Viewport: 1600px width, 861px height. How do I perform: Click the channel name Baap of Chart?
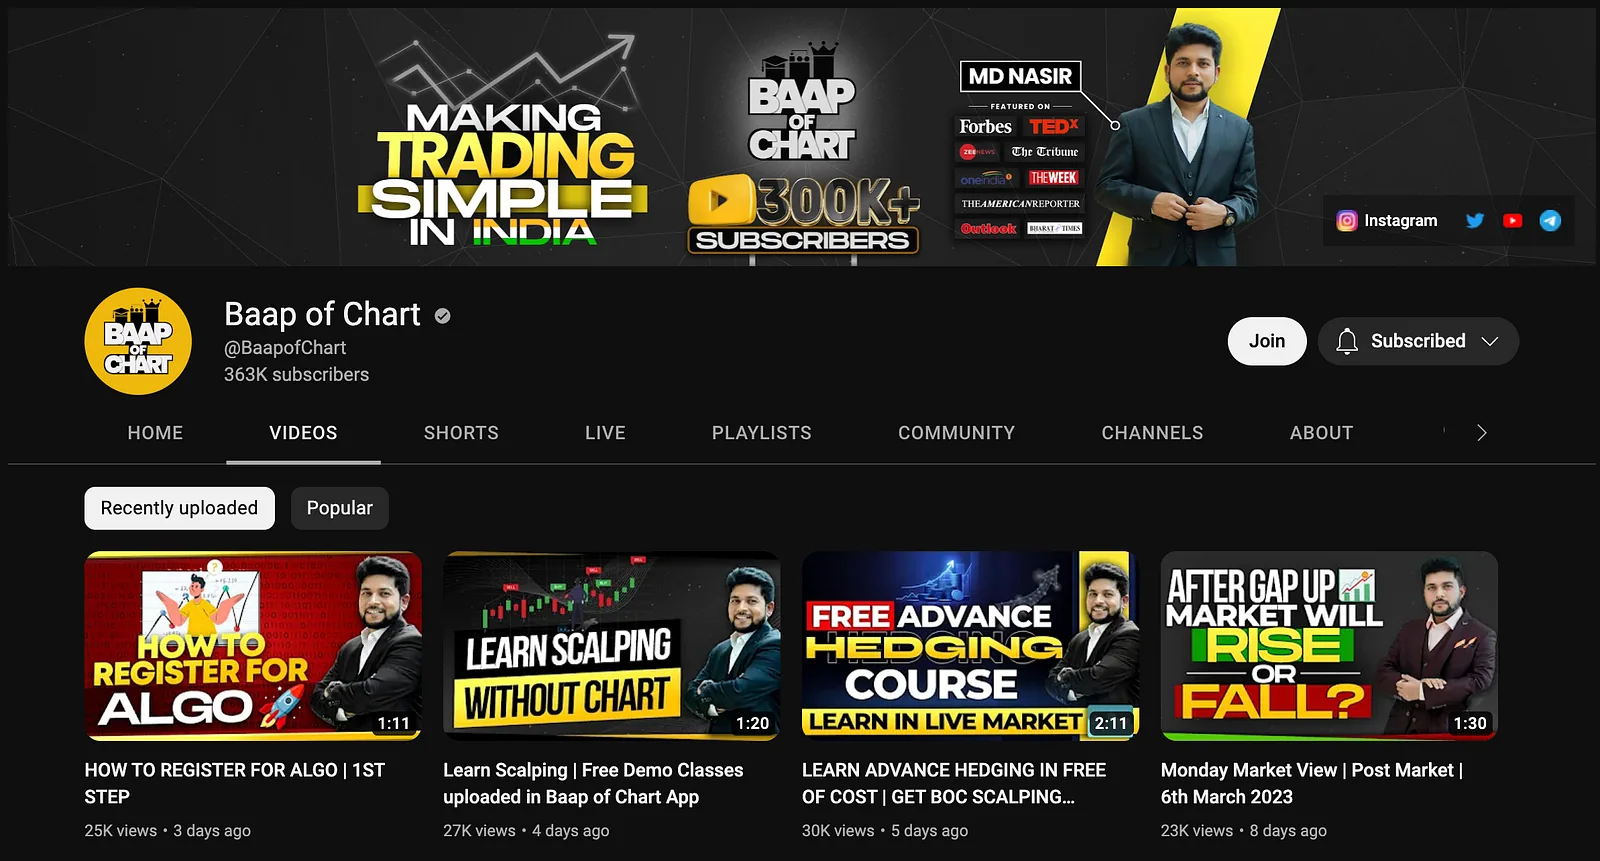pyautogui.click(x=322, y=315)
